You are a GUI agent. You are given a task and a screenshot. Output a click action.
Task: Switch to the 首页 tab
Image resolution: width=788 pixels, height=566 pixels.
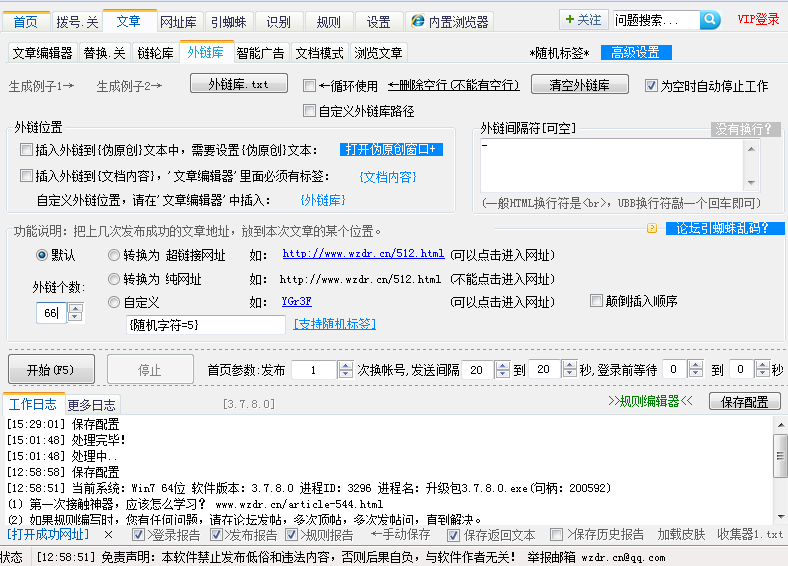pos(26,22)
